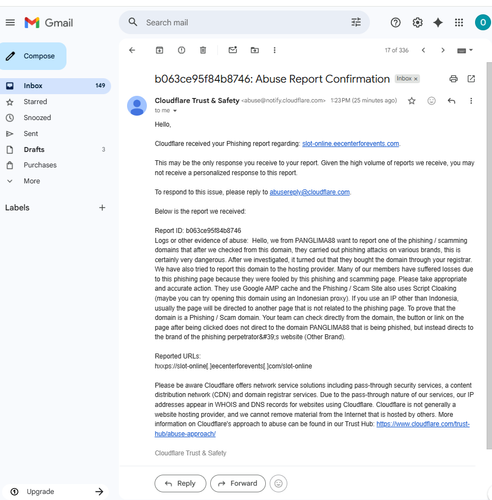Focus the Search mail input field
492x500 pixels.
click(x=245, y=22)
